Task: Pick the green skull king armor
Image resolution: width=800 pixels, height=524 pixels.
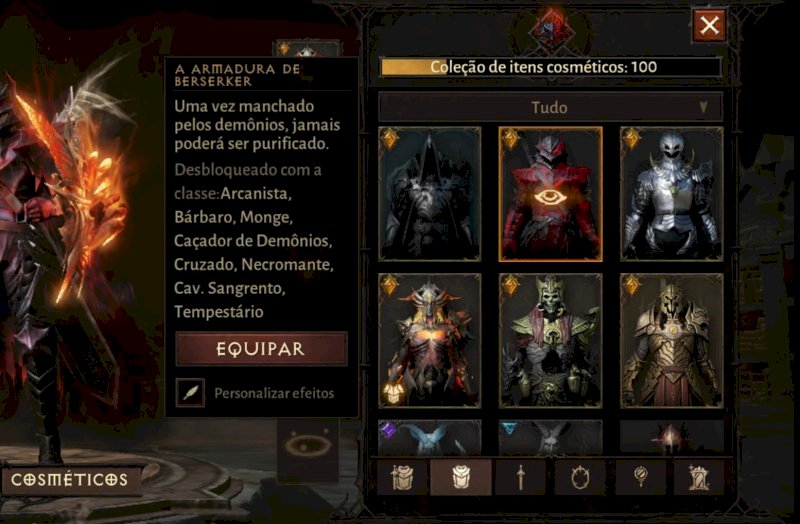Action: point(551,340)
